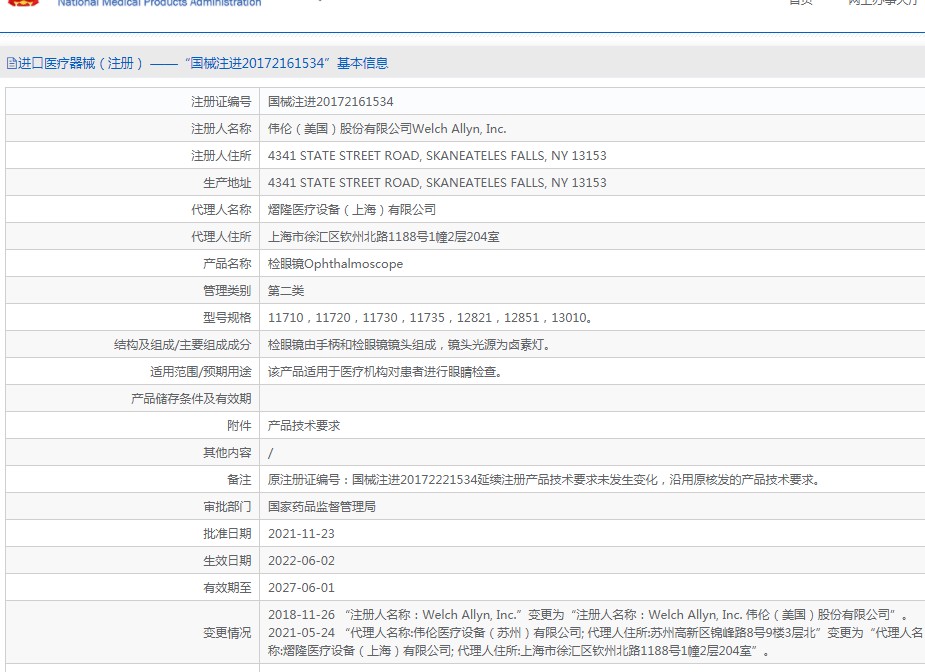The width and height of the screenshot is (925, 672).
Task: Select approval date 2021-11-23
Action: tap(301, 534)
